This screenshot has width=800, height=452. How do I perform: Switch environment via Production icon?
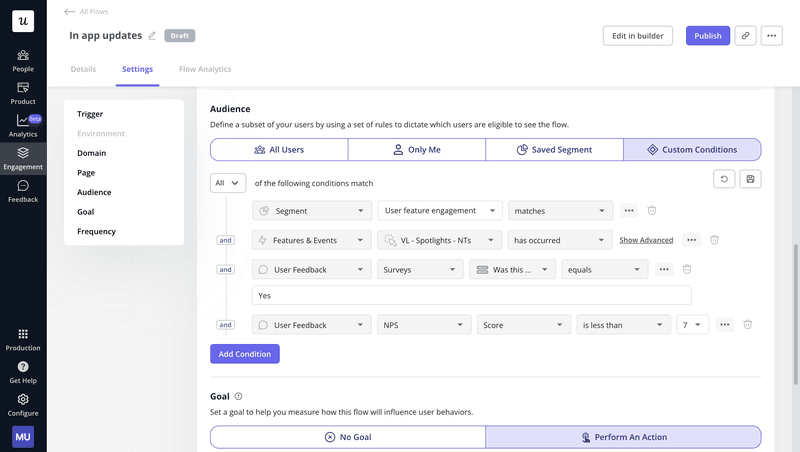coord(23,340)
